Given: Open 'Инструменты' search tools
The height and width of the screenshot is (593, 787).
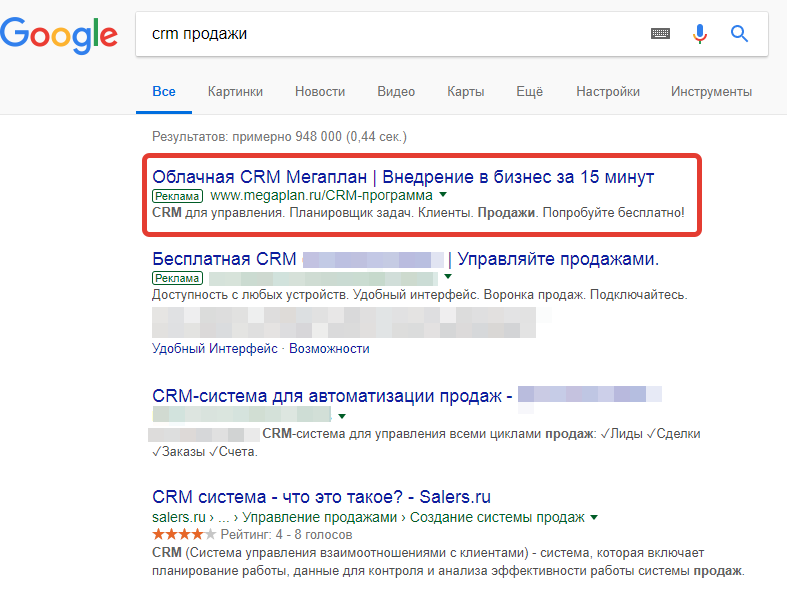Looking at the screenshot, I should click(x=711, y=92).
